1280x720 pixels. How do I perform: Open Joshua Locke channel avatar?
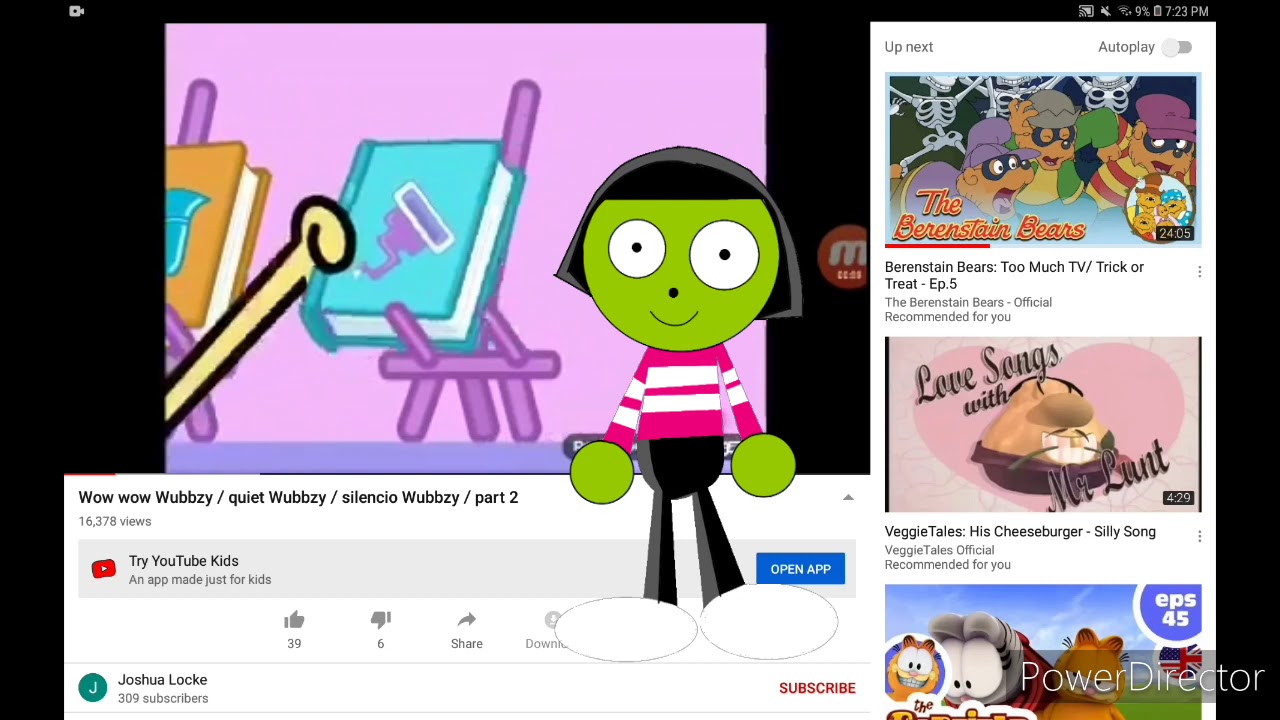[x=93, y=688]
